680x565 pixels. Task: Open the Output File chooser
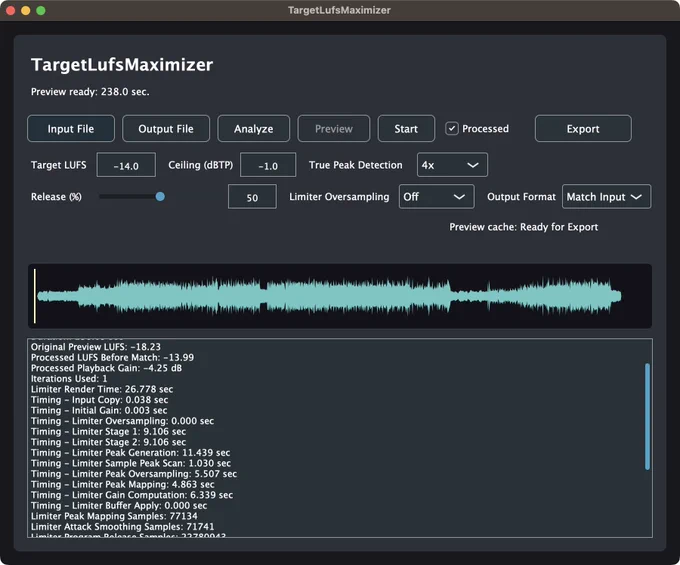pos(166,128)
